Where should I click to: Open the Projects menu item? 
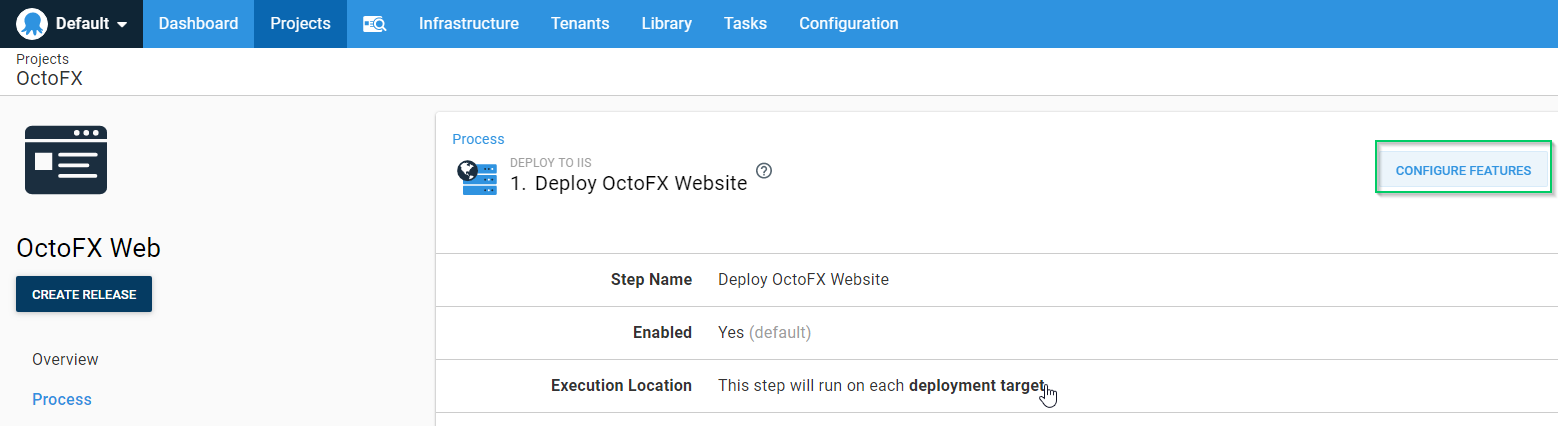(x=300, y=24)
